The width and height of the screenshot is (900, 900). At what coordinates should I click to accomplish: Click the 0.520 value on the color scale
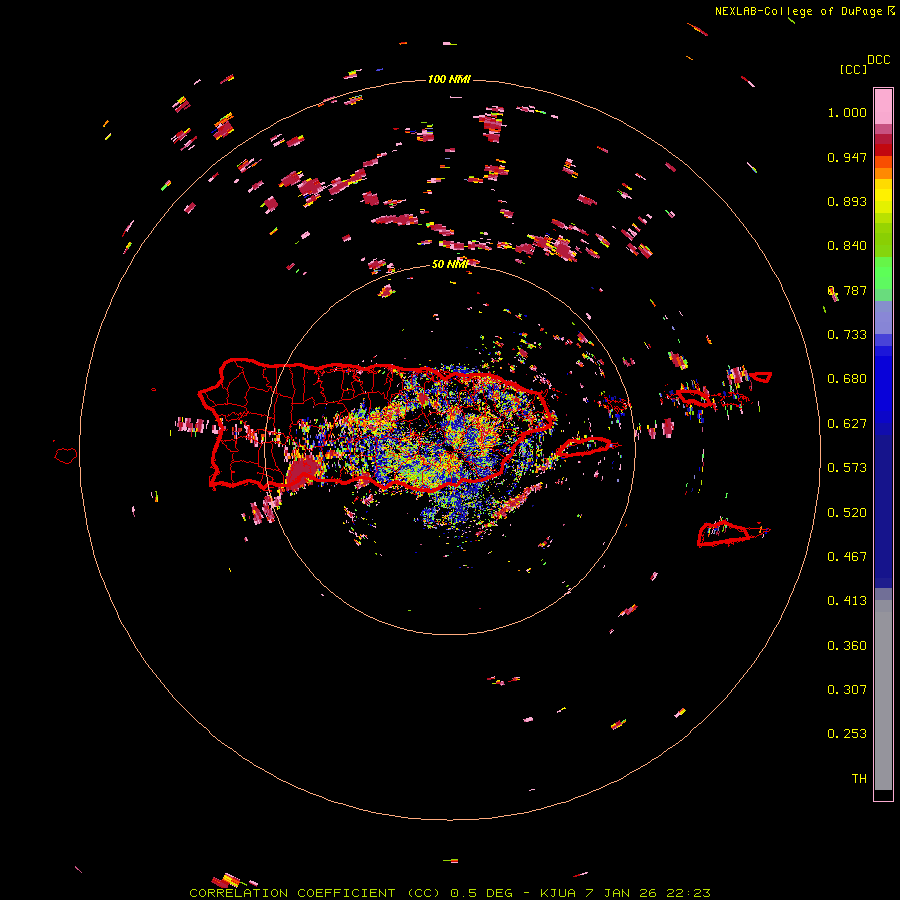pos(847,513)
